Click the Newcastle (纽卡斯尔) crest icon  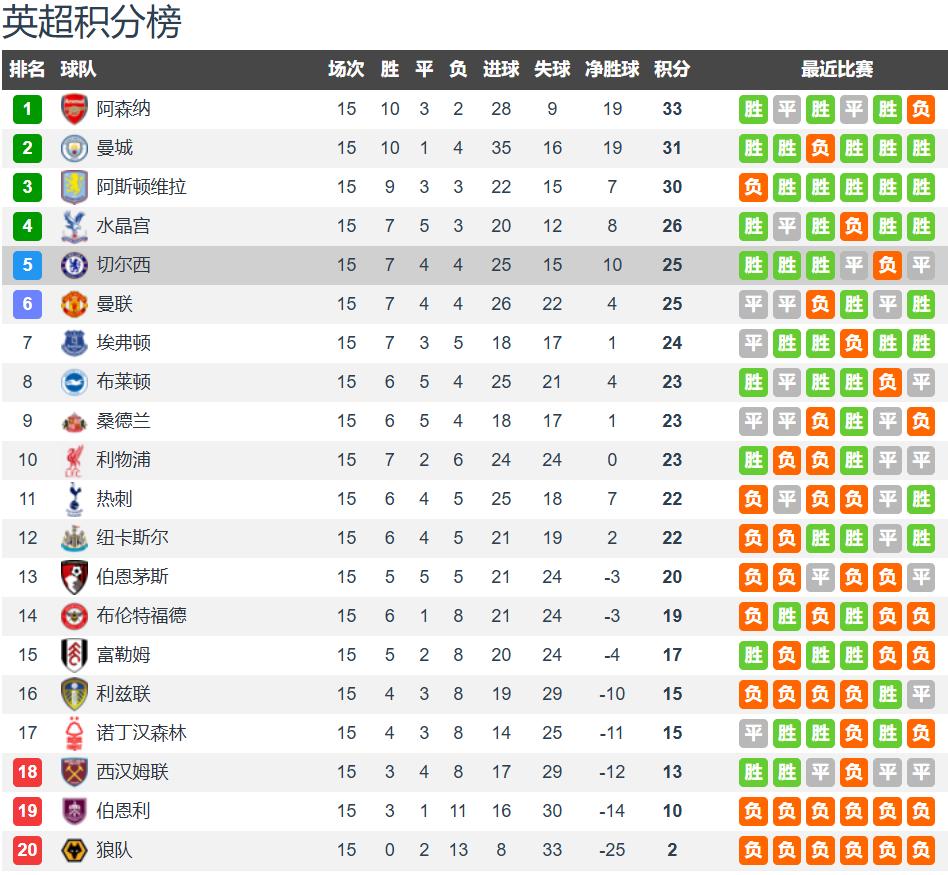pos(75,538)
